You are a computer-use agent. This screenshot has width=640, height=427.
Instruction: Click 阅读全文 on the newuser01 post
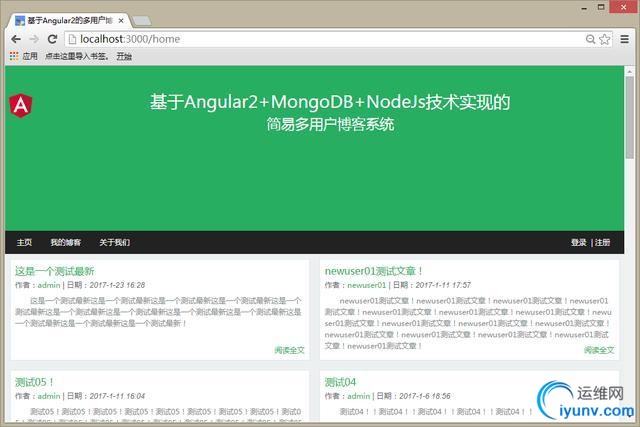click(599, 350)
